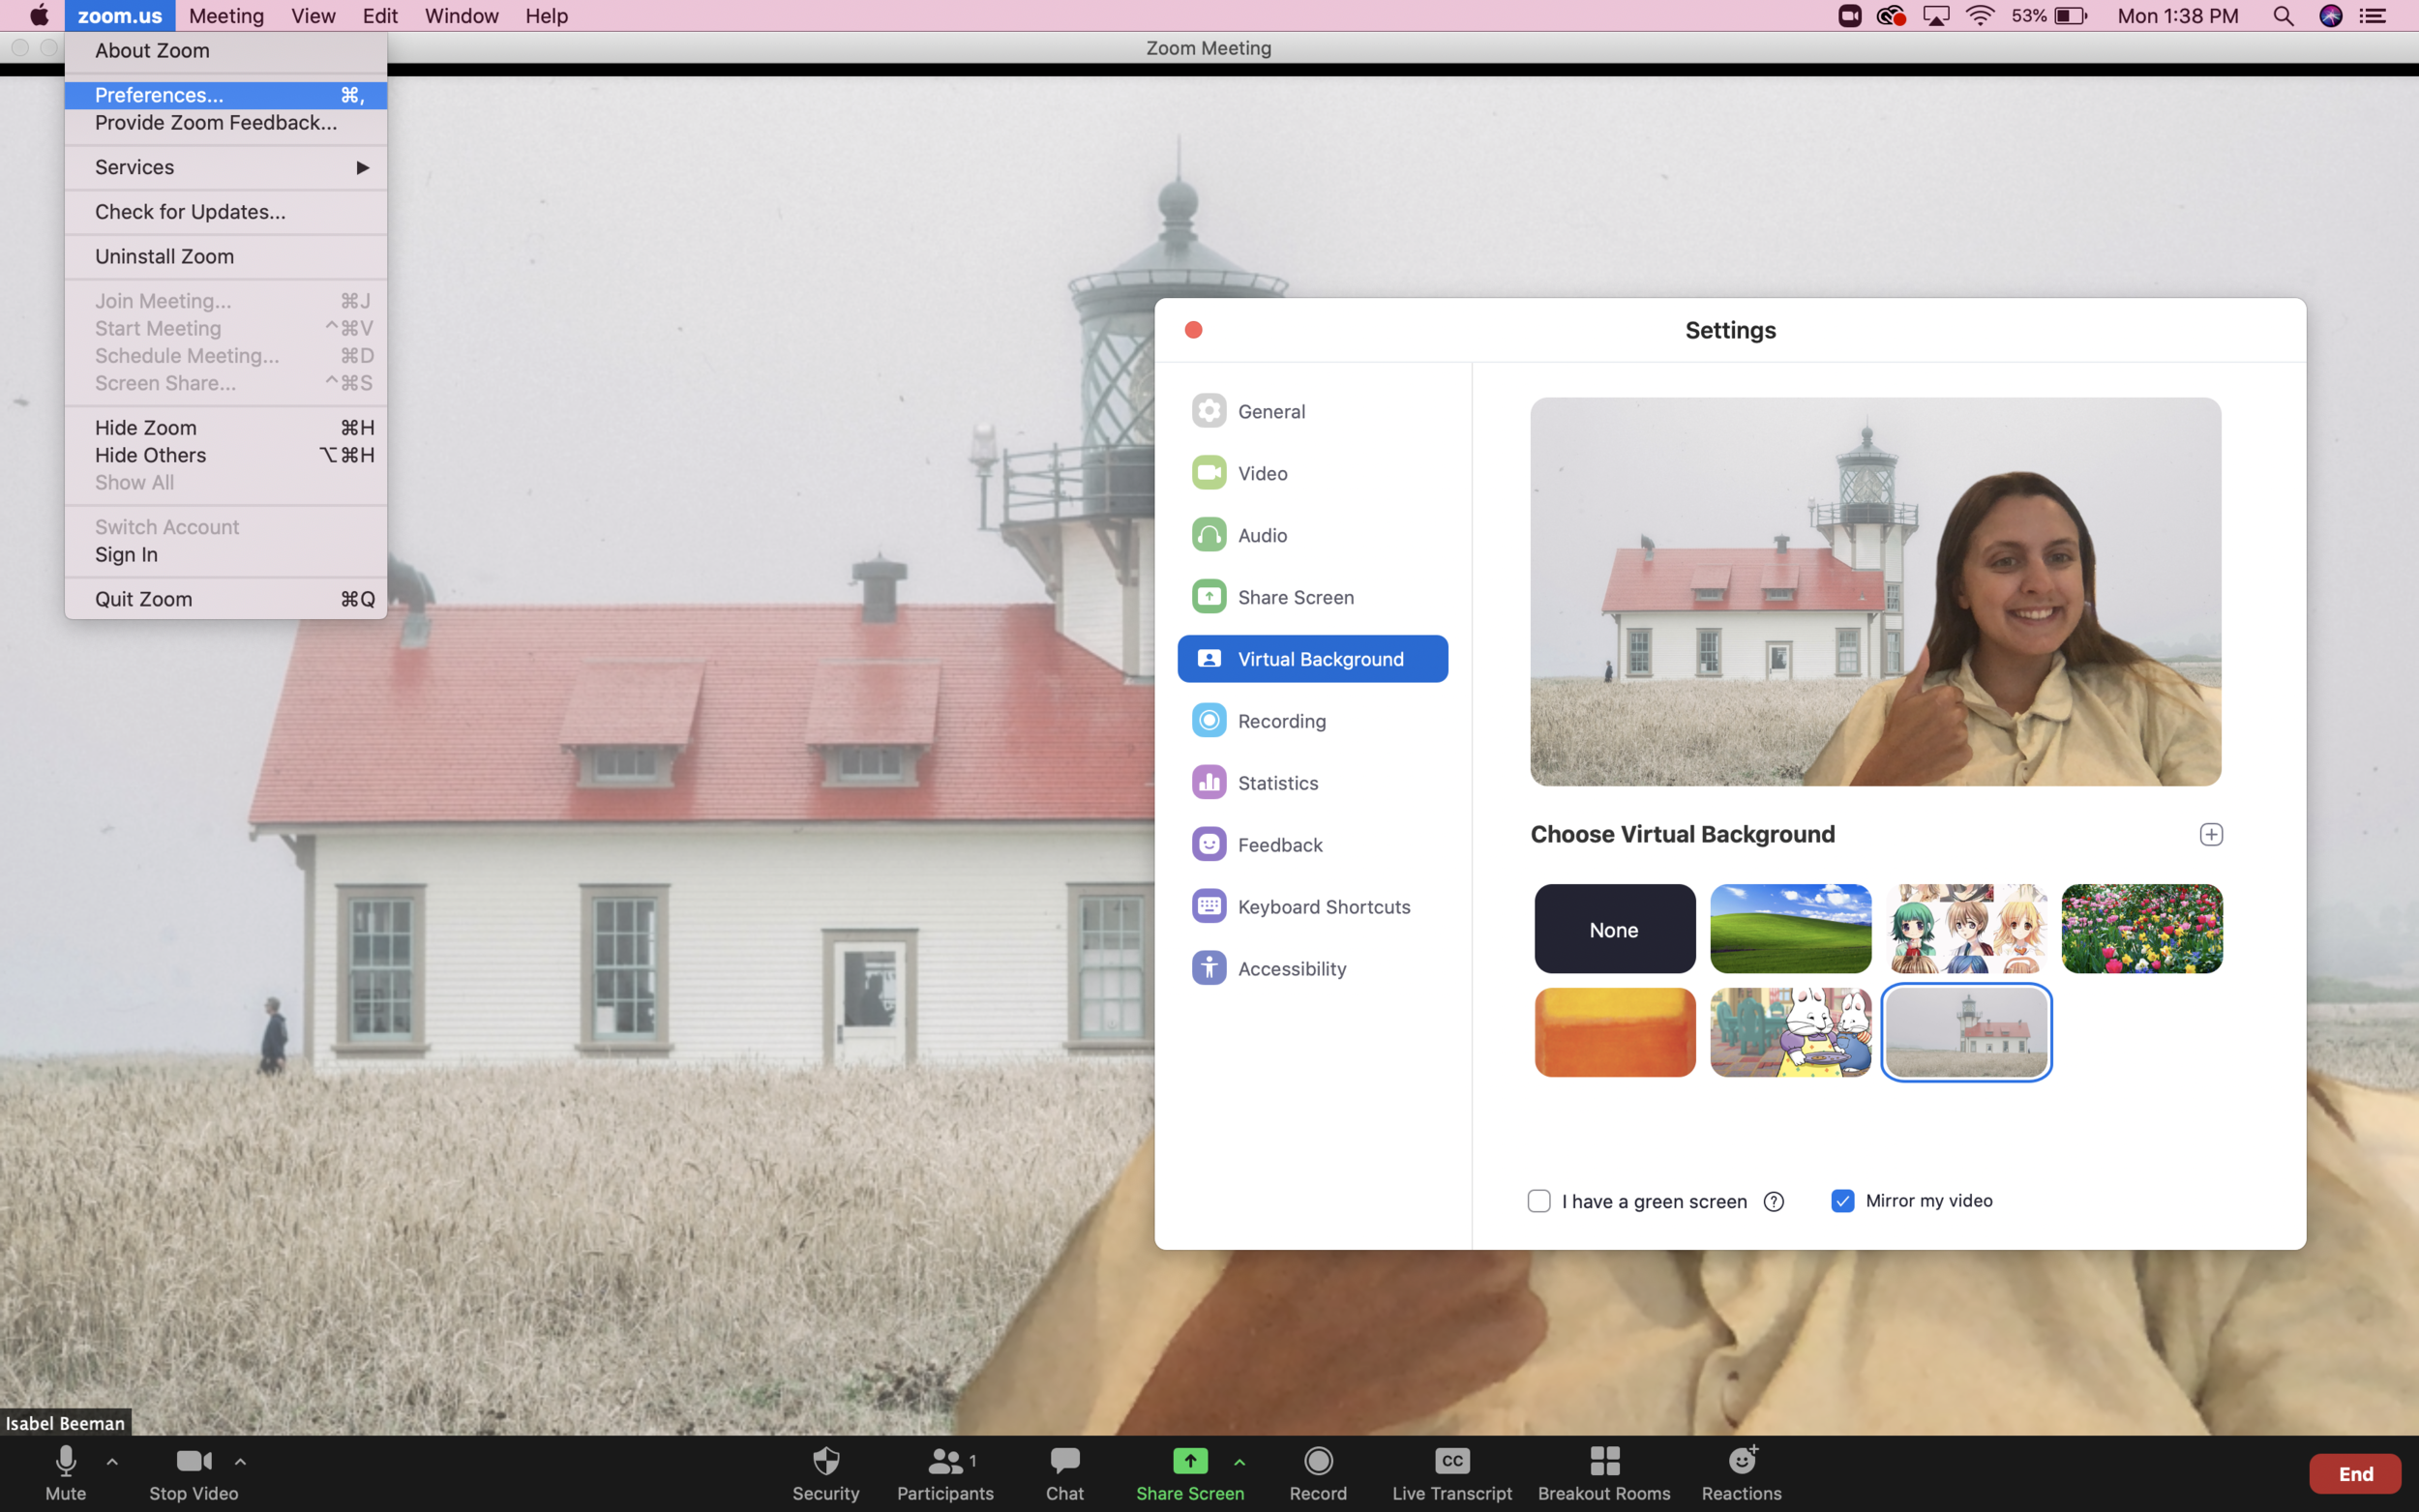Open Live Transcript CC icon
Image resolution: width=2419 pixels, height=1512 pixels.
pos(1452,1460)
